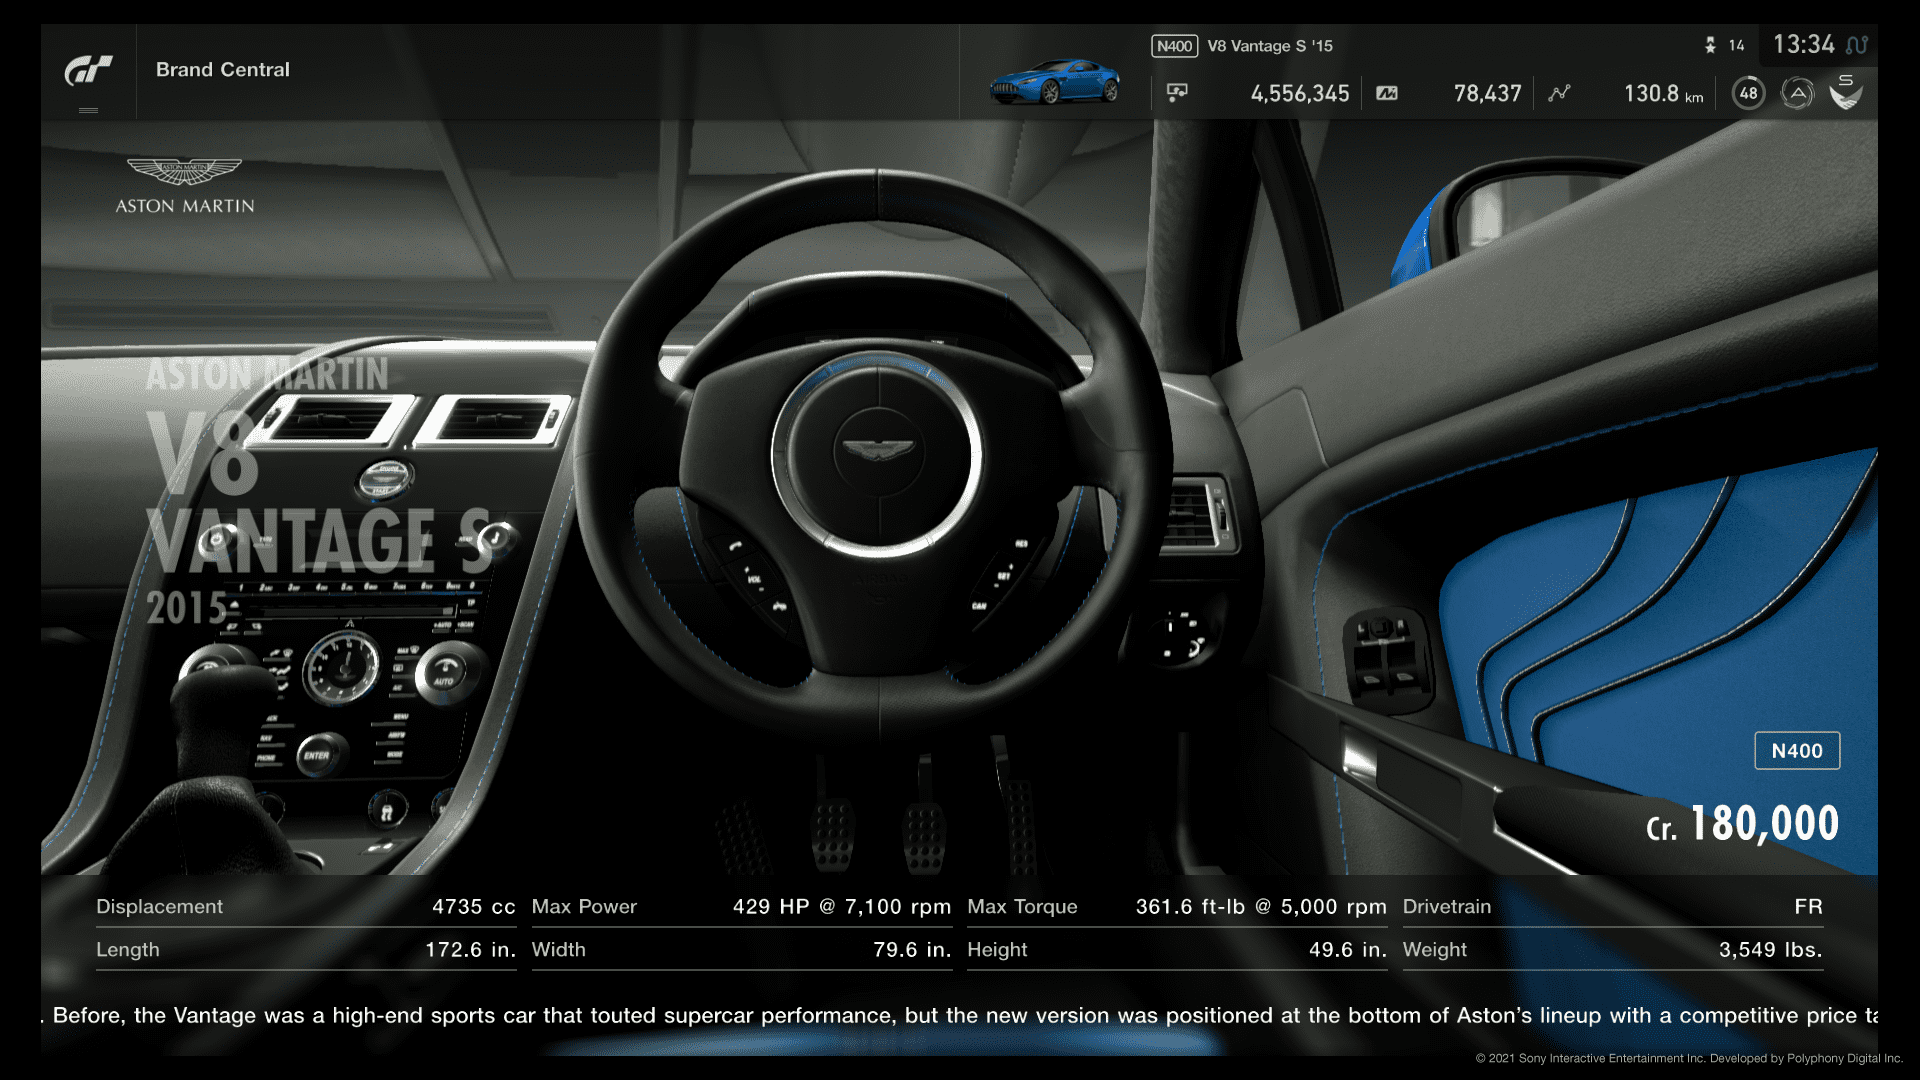The height and width of the screenshot is (1080, 1920).
Task: Click the trophy count icon
Action: click(1710, 45)
